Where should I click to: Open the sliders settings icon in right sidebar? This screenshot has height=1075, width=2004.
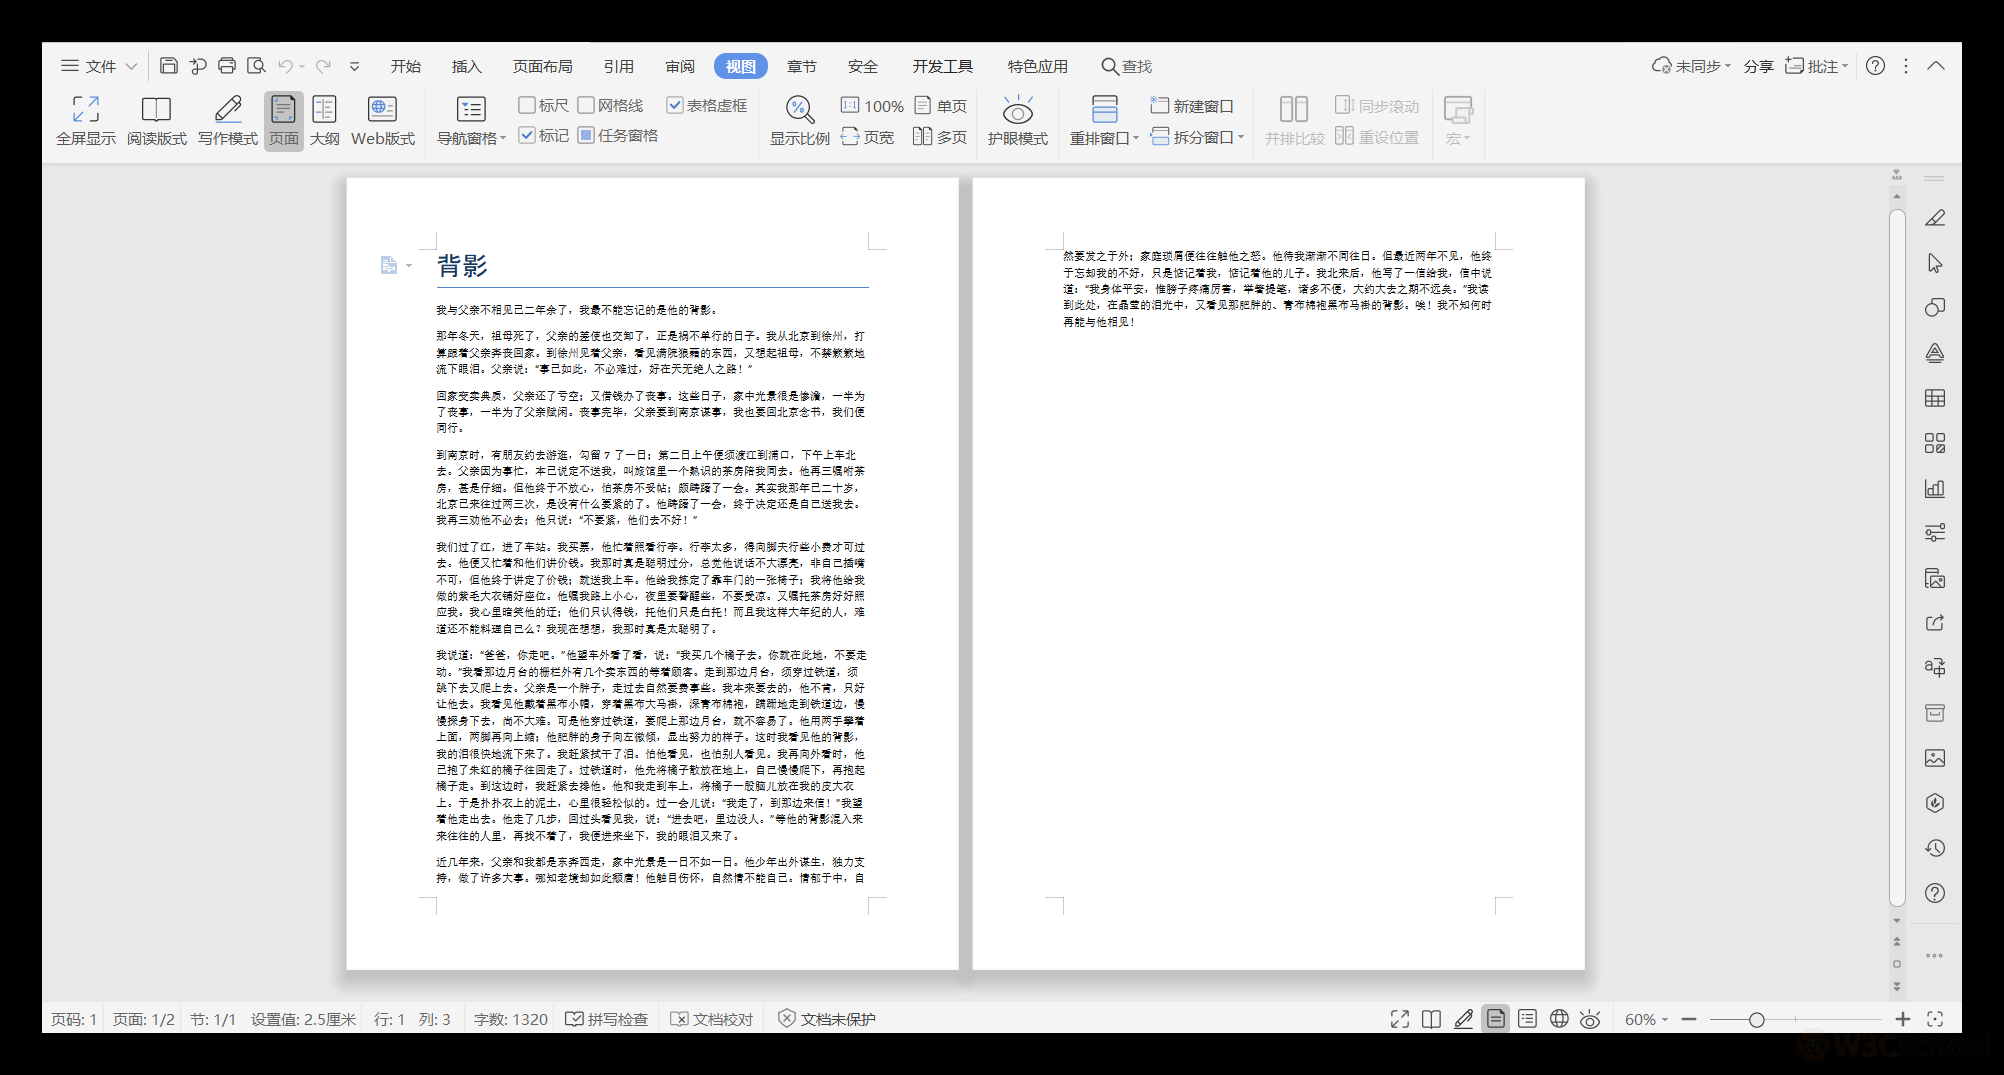tap(1935, 533)
